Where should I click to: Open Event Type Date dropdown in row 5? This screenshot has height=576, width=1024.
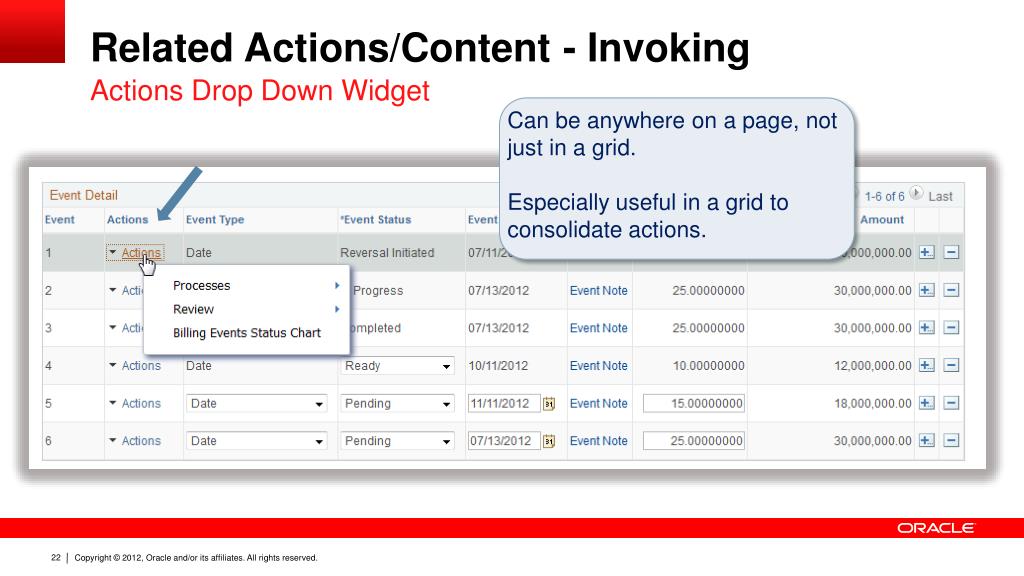[256, 404]
